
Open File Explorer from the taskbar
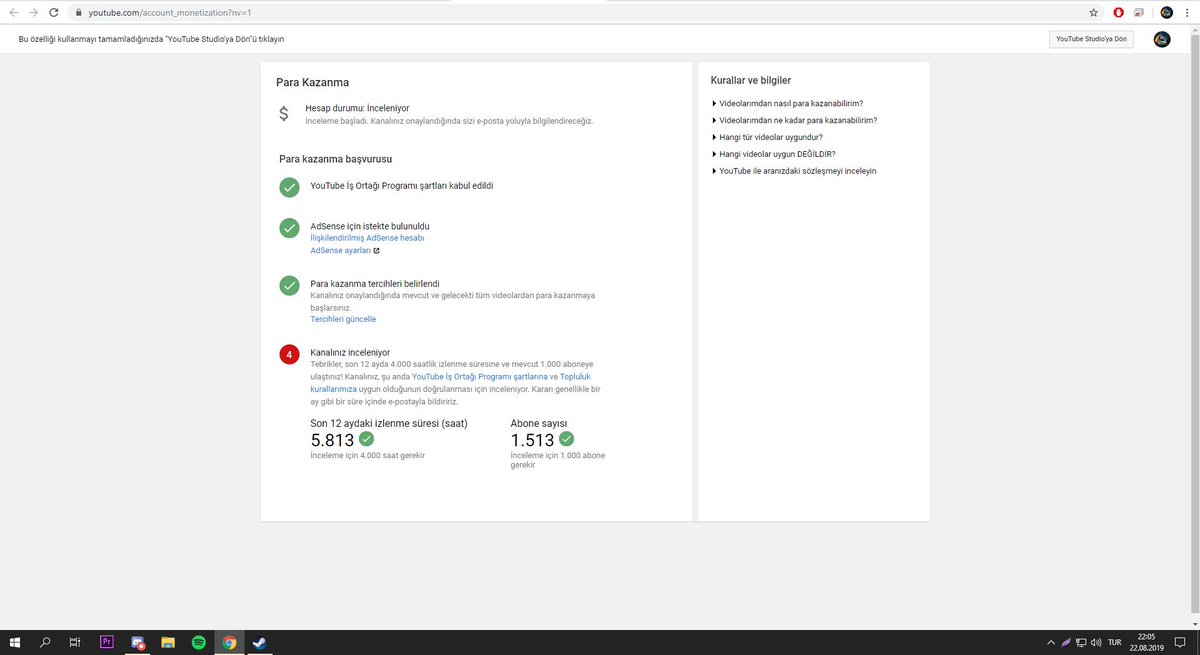pos(168,642)
